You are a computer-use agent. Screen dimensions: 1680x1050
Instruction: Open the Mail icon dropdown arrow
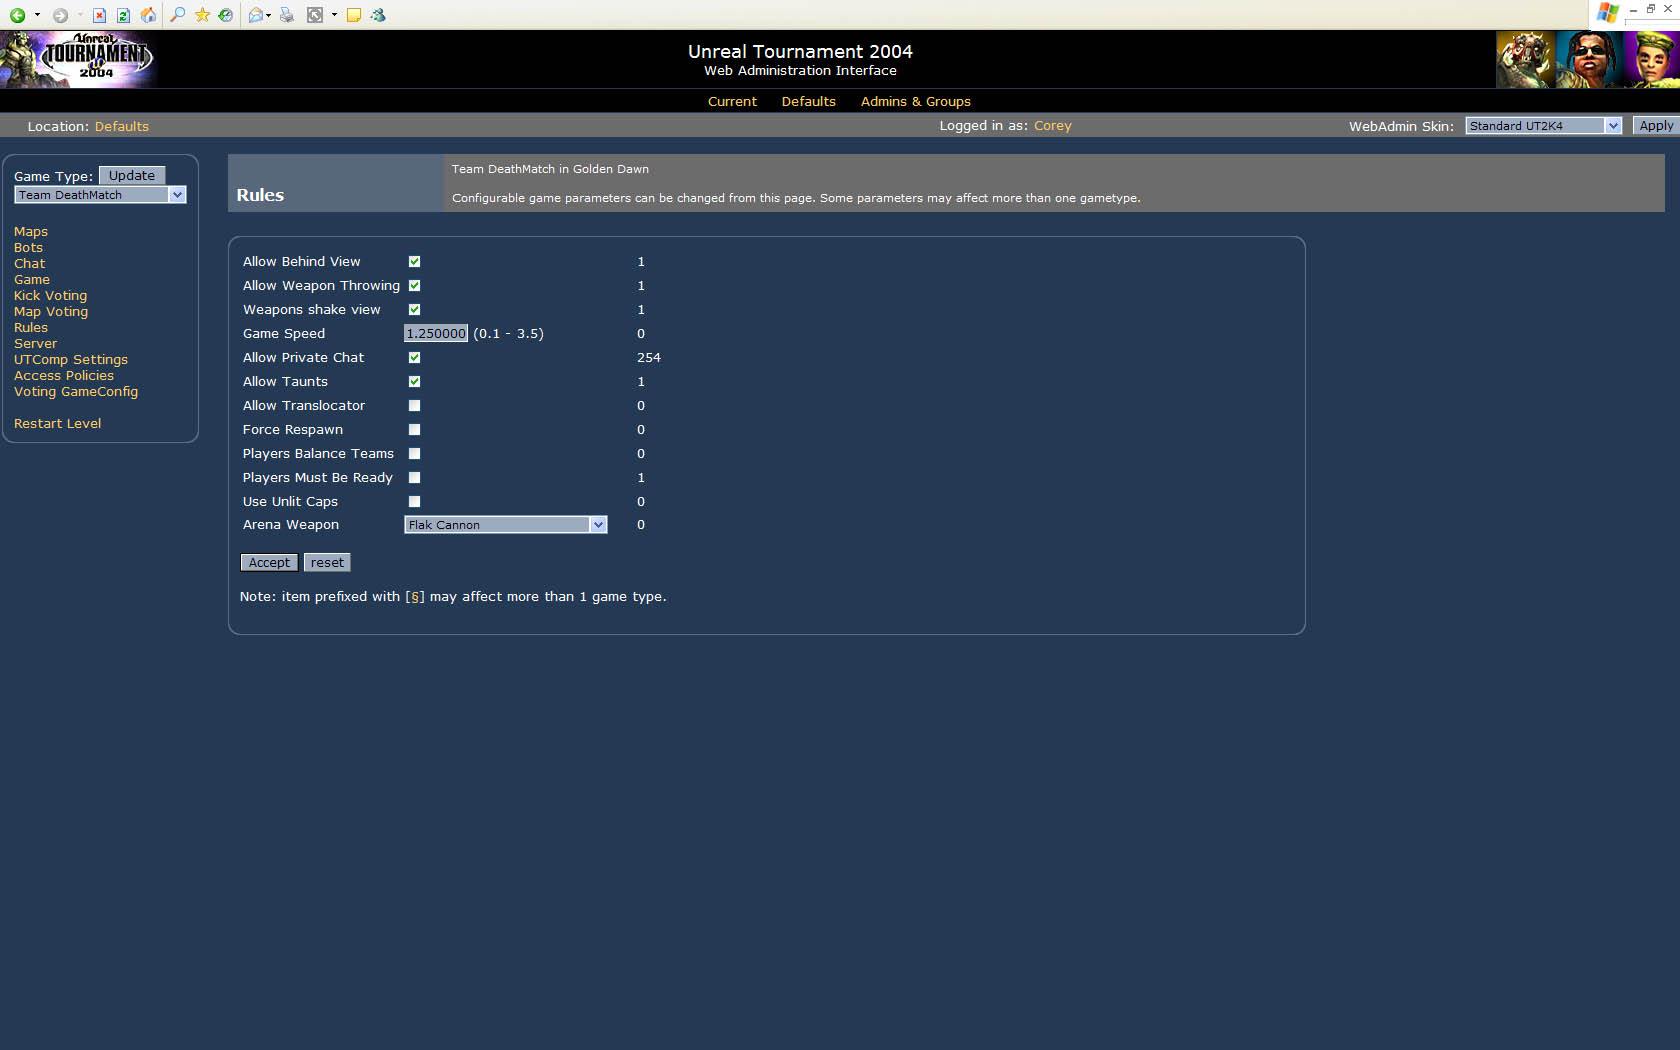click(x=269, y=15)
